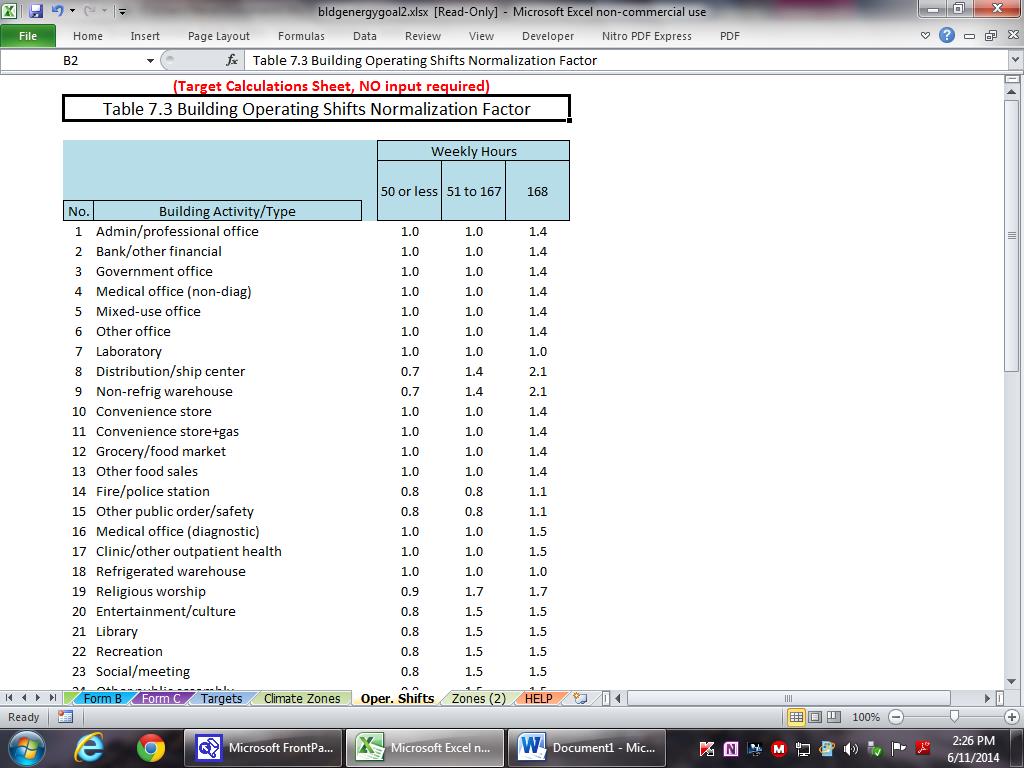Click the Excel application icon in title bar
This screenshot has height=768, width=1024.
coord(9,11)
